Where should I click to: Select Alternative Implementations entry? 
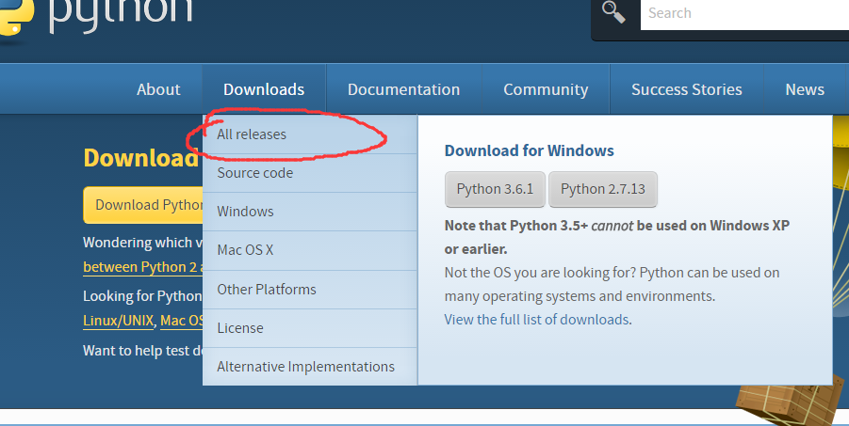[310, 366]
